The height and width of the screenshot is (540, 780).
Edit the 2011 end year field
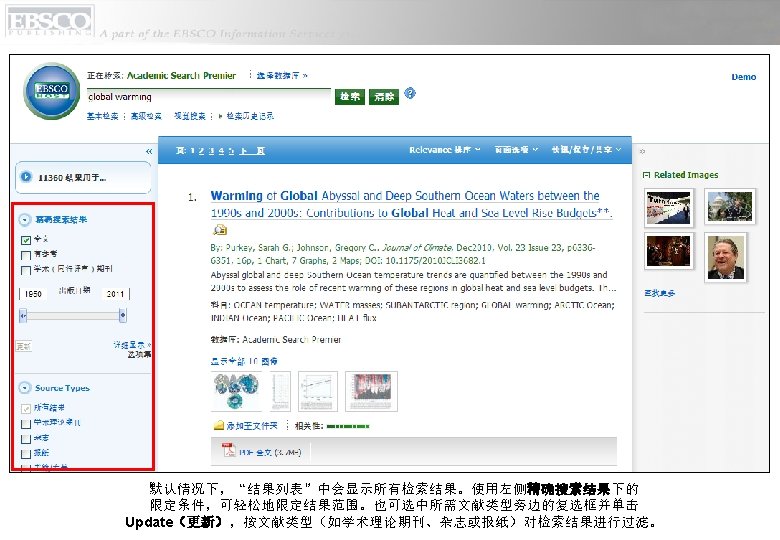click(x=115, y=294)
